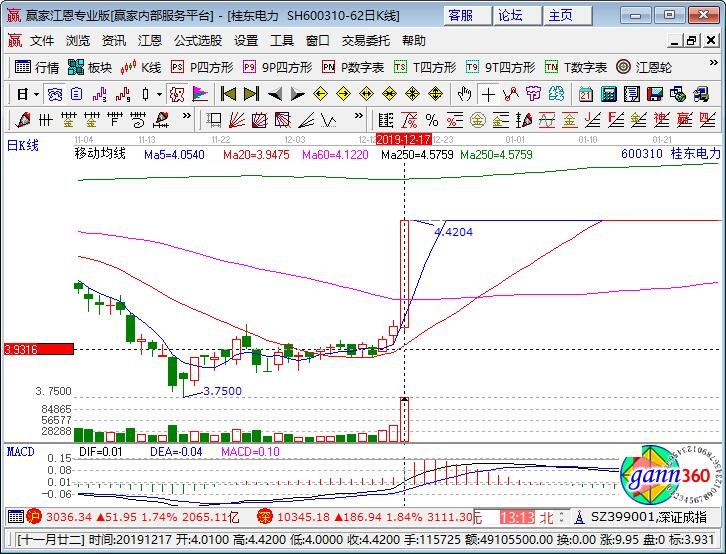The image size is (726, 554).
Task: Open the notepad icon
Action: [632, 94]
